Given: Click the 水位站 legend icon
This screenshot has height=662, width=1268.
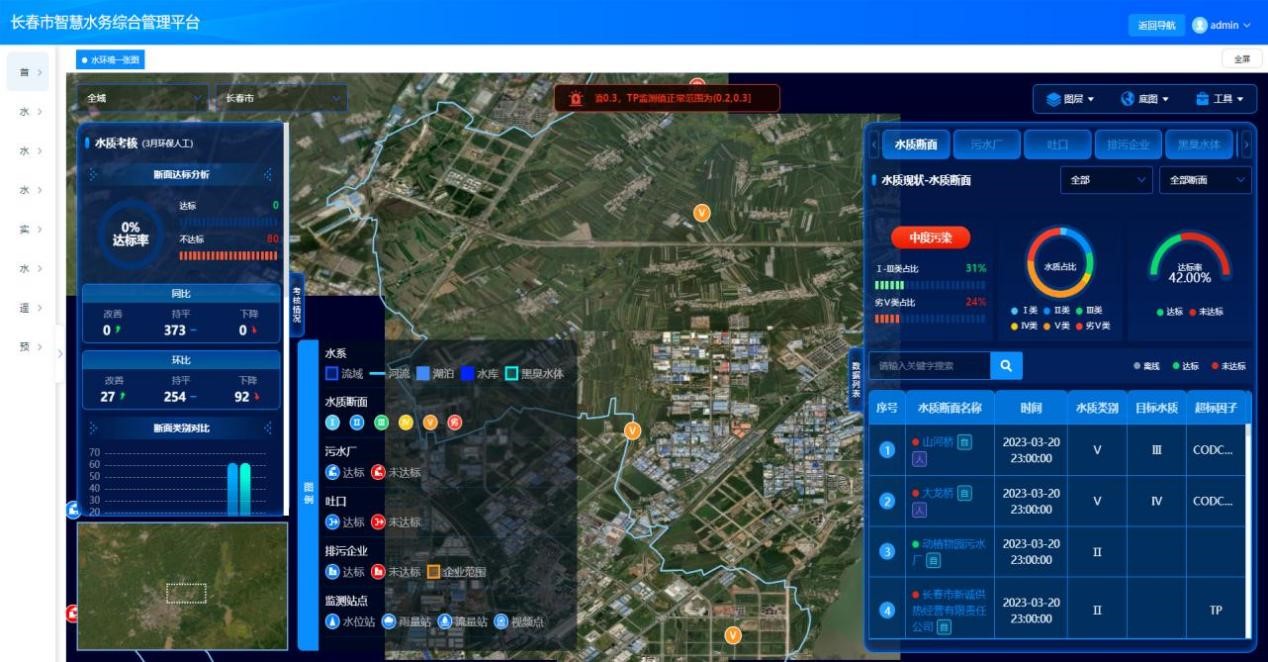Looking at the screenshot, I should [x=333, y=621].
